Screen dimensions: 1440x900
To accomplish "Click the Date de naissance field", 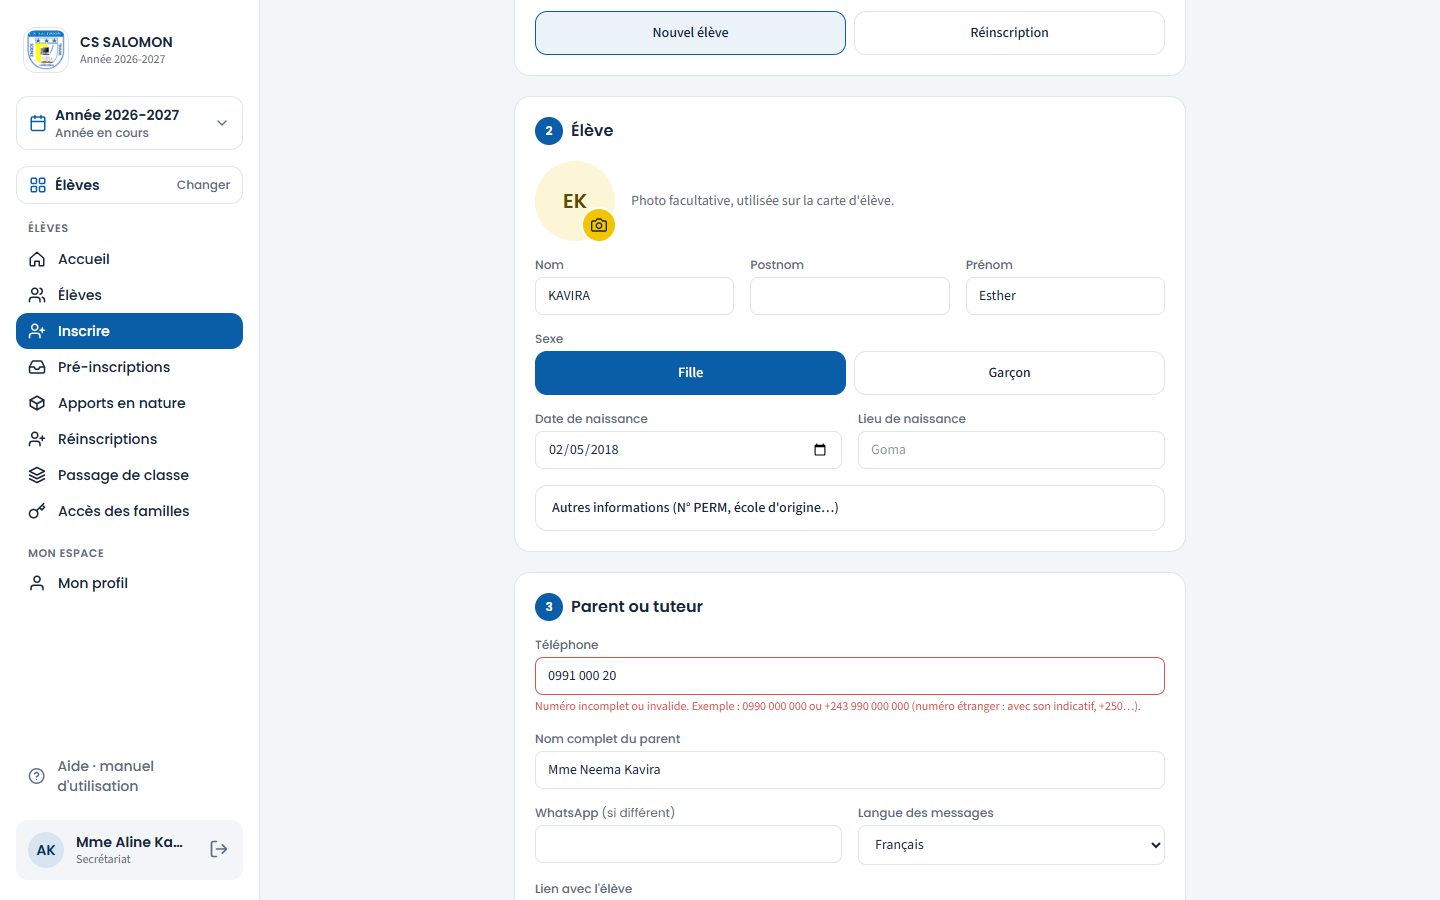I will pos(688,450).
